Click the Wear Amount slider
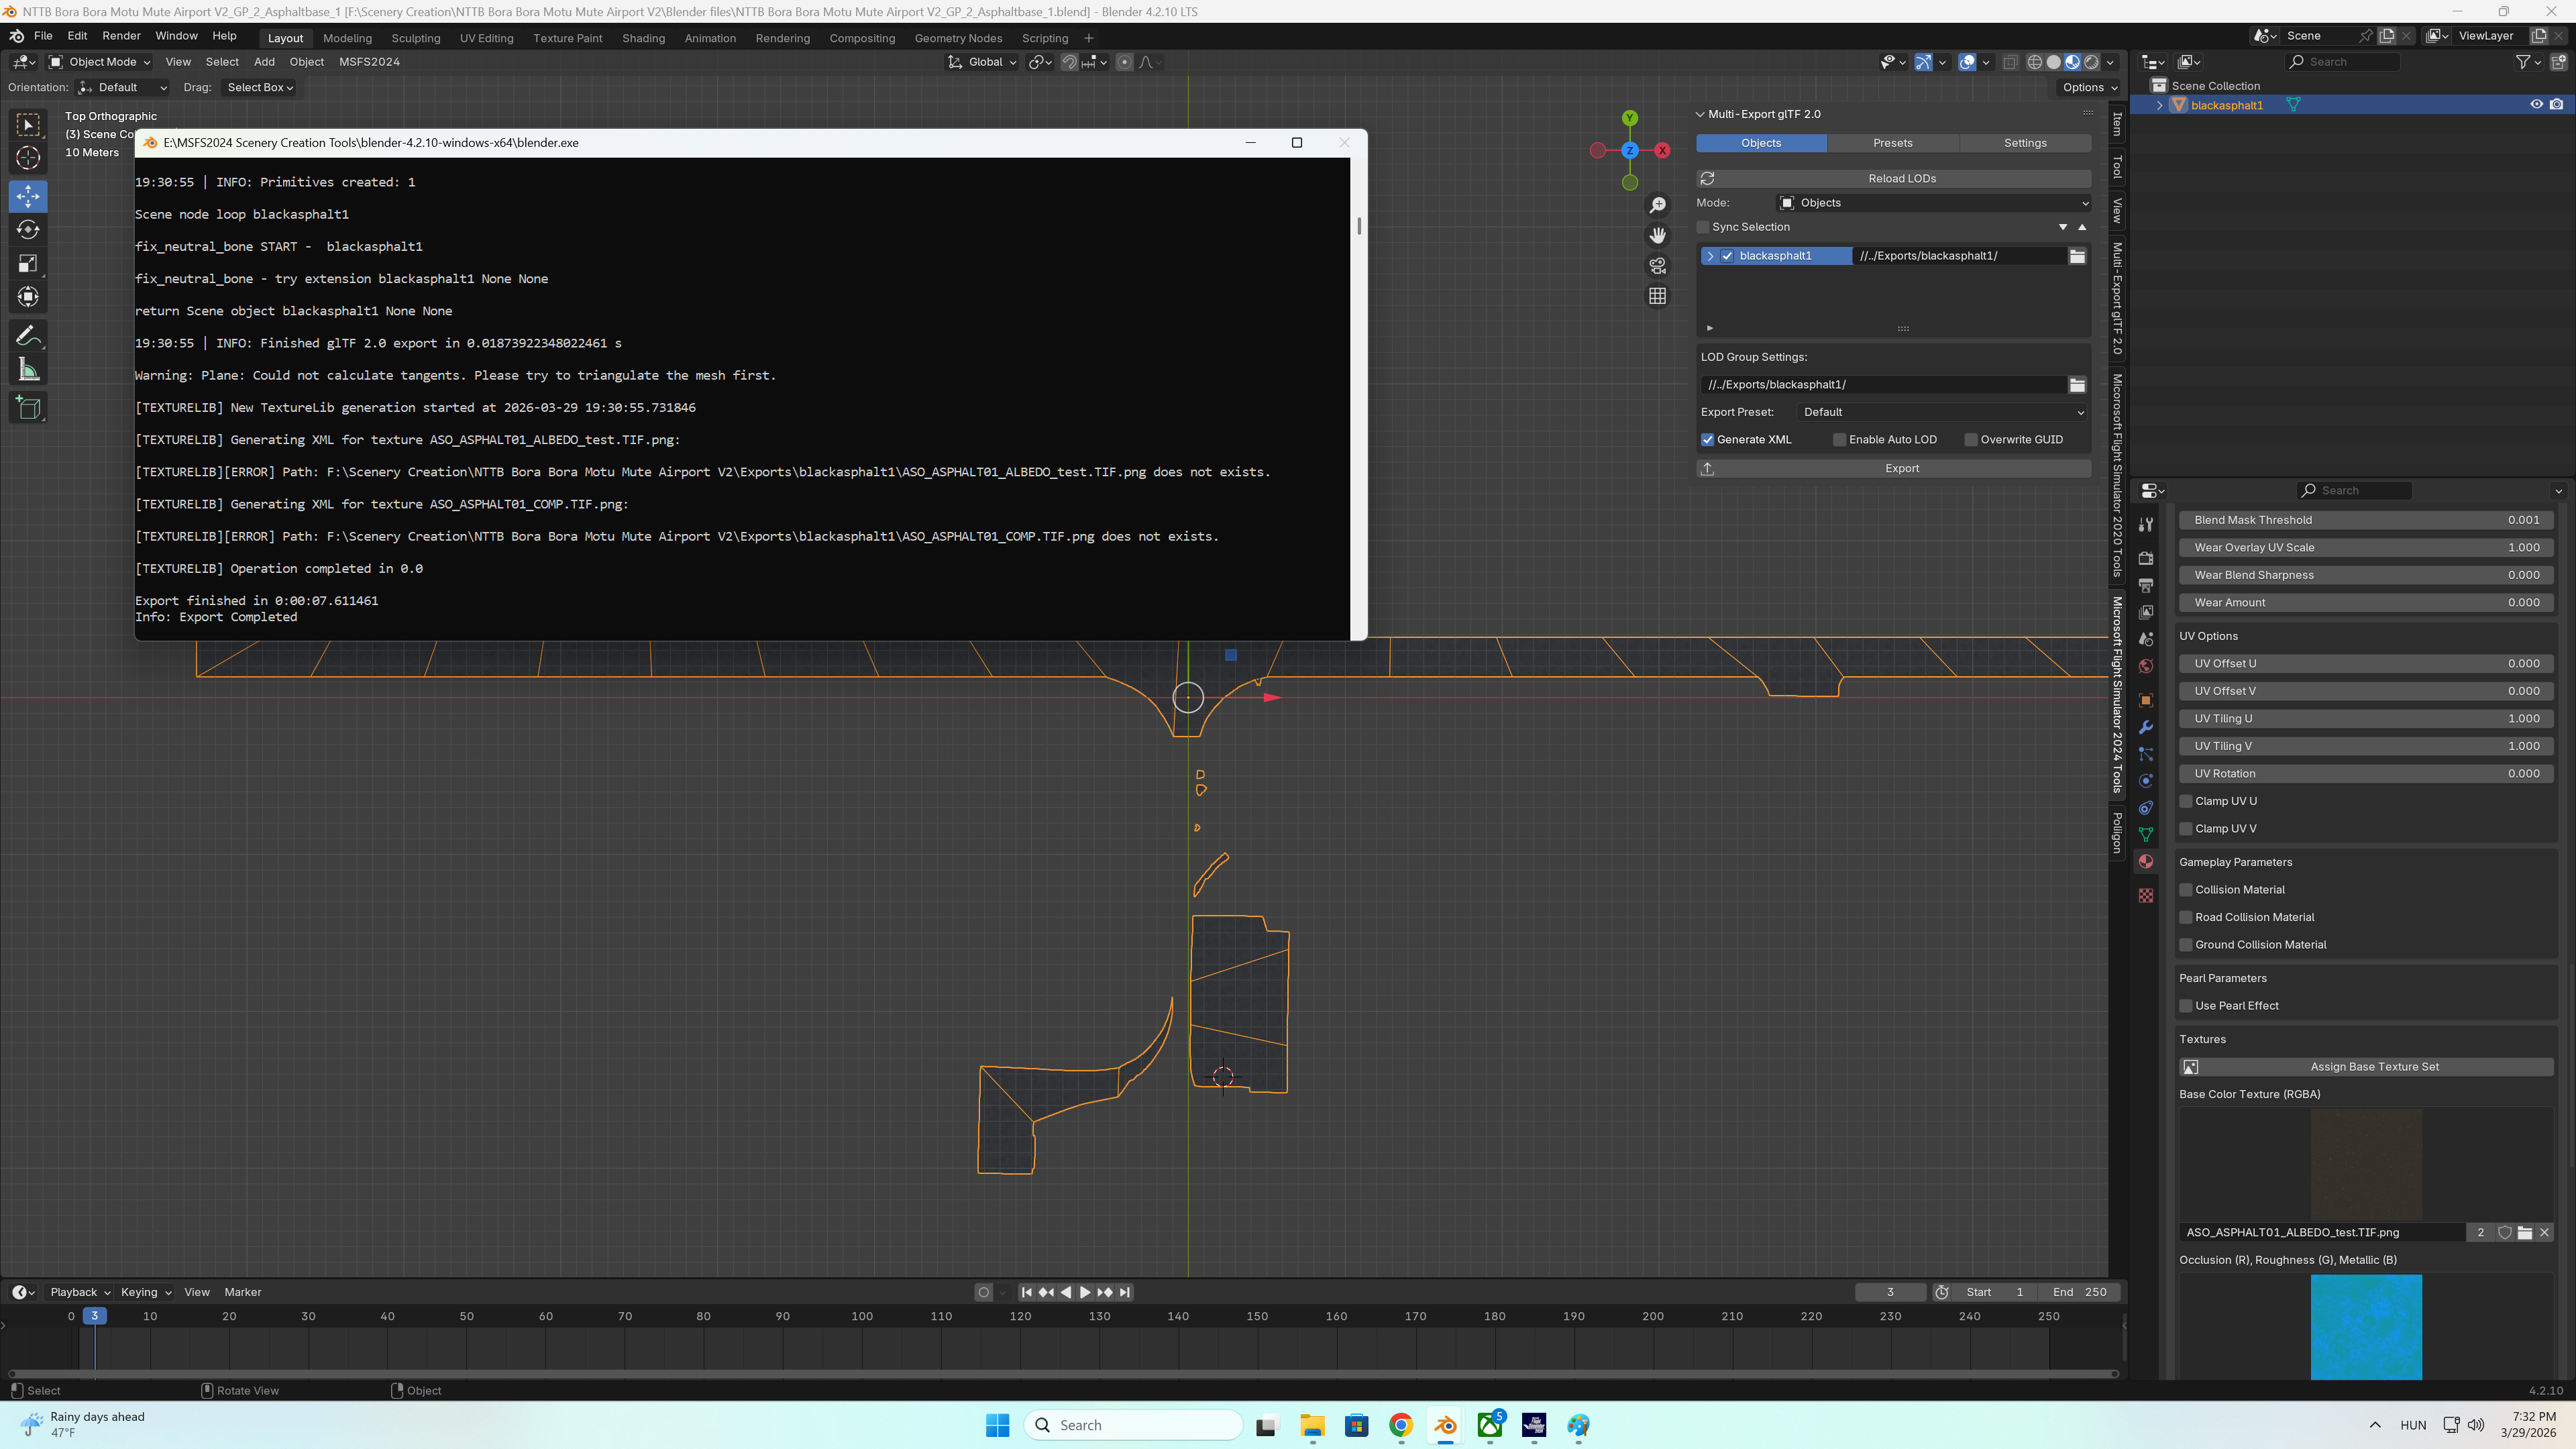 point(2365,603)
